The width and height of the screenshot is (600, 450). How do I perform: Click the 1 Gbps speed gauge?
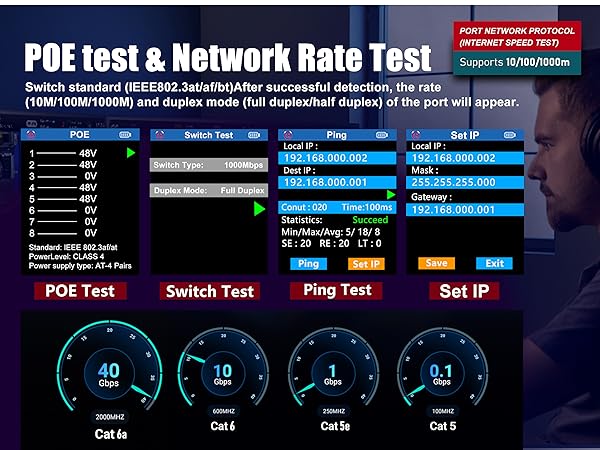[x=333, y=367]
